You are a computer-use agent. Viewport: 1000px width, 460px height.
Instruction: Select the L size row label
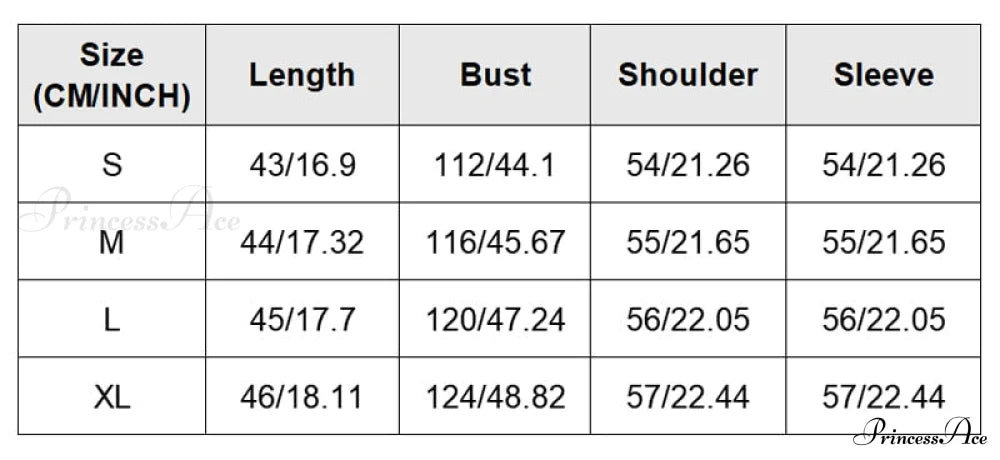click(112, 319)
